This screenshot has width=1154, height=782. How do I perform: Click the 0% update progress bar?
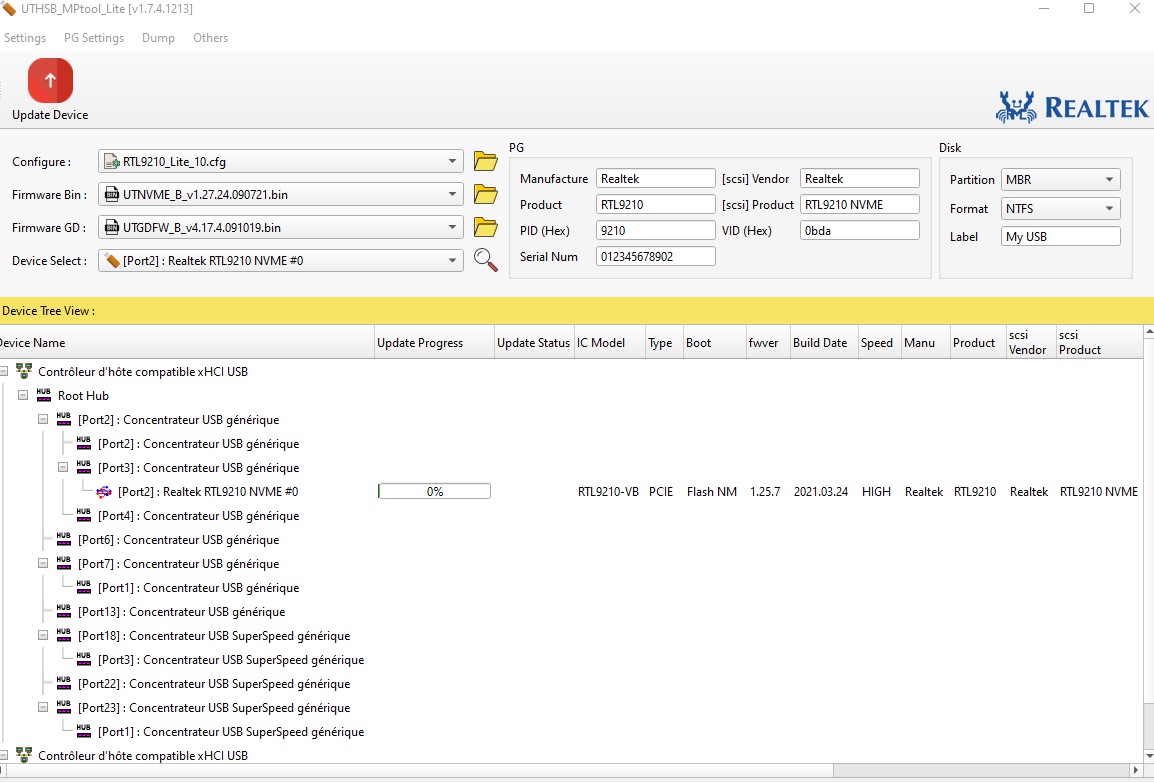point(434,491)
